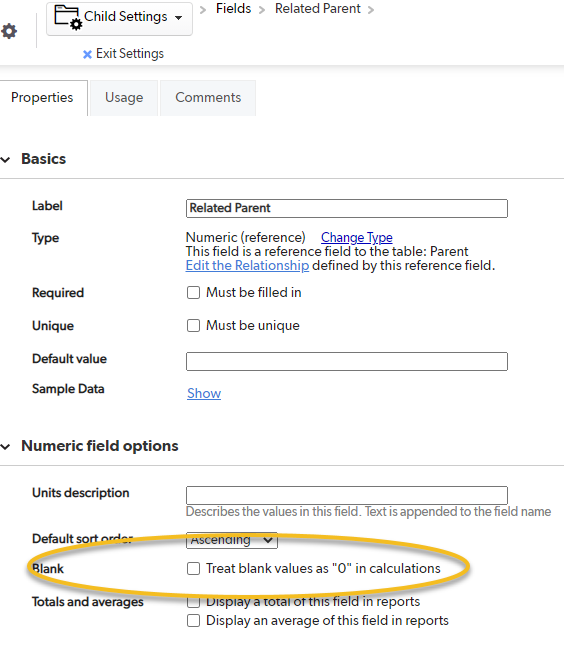
Task: Collapse the Basics section
Action: pos(5,160)
